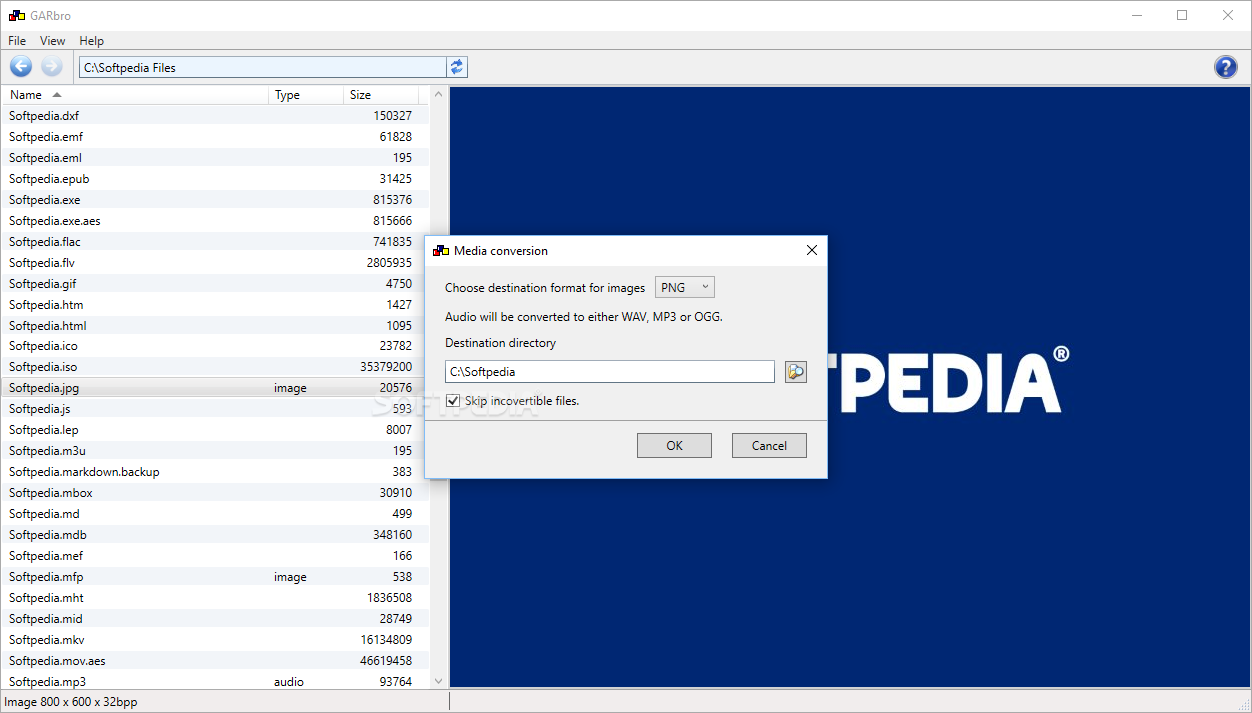Select Softpedia.eml file row
This screenshot has width=1252, height=713.
(215, 158)
